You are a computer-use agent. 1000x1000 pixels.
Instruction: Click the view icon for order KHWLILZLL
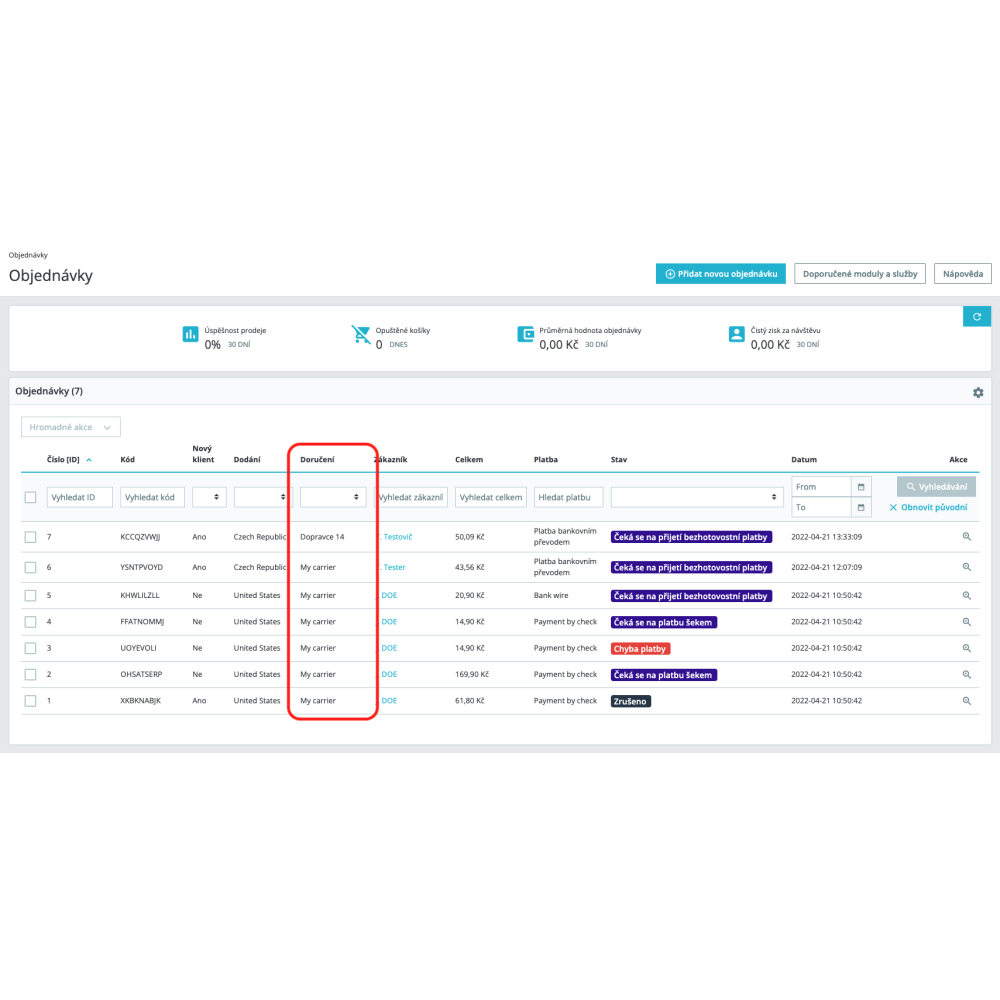point(967,595)
